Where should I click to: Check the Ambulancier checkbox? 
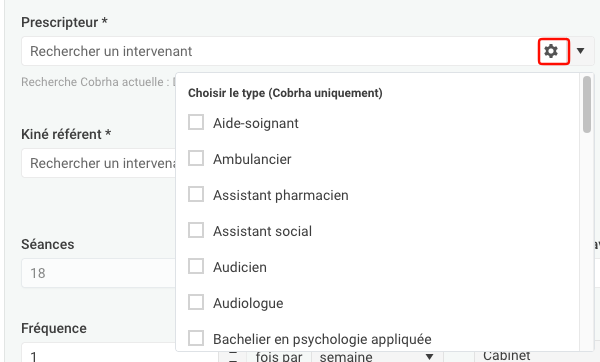tap(196, 158)
